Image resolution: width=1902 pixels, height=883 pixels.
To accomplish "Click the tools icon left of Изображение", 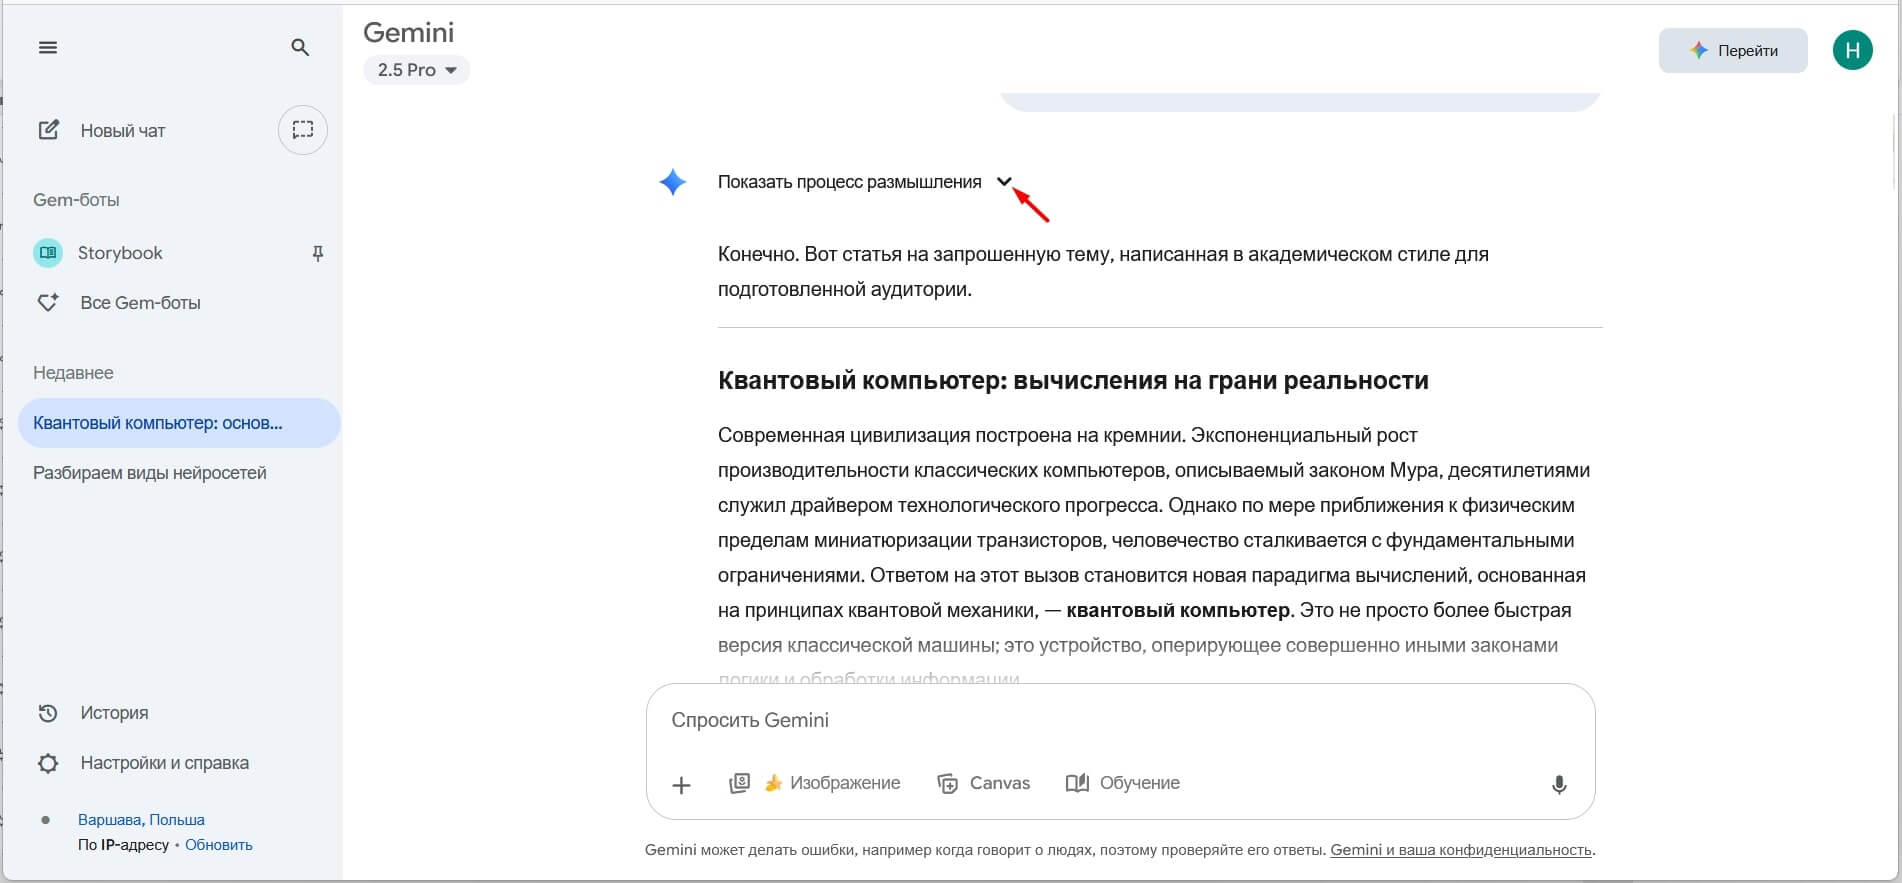I will (739, 783).
